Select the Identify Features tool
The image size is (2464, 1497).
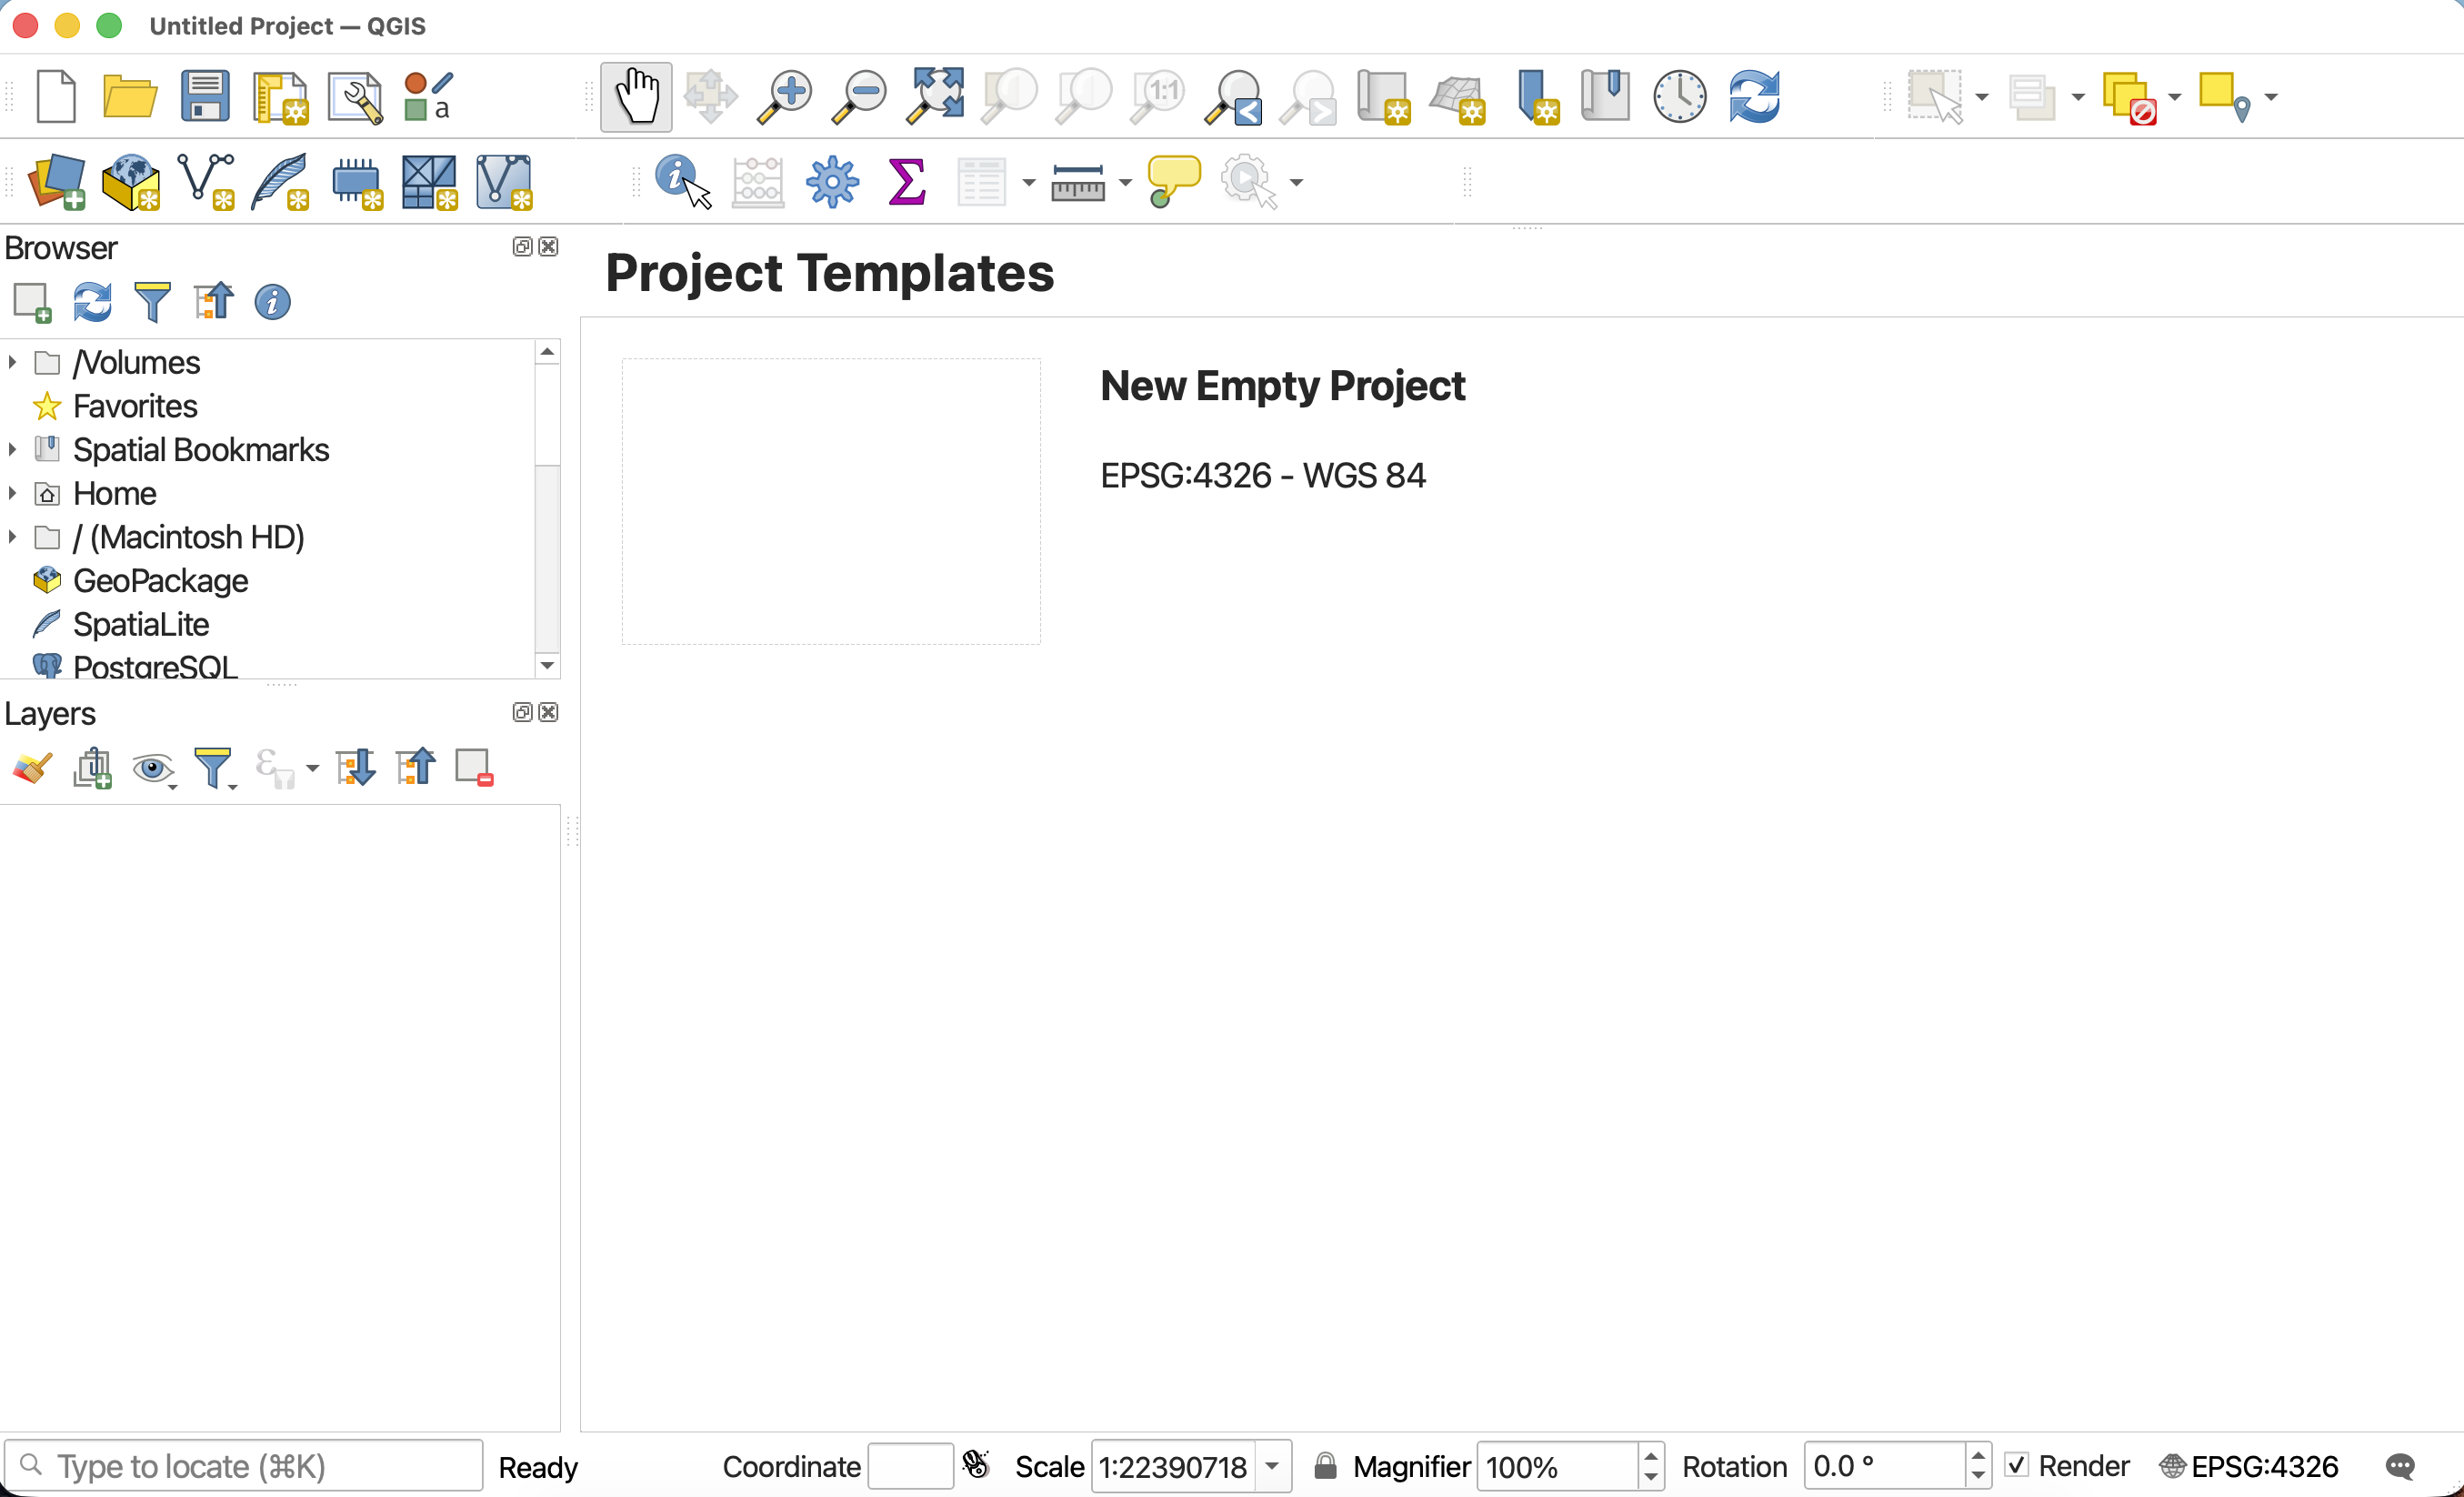(x=683, y=182)
